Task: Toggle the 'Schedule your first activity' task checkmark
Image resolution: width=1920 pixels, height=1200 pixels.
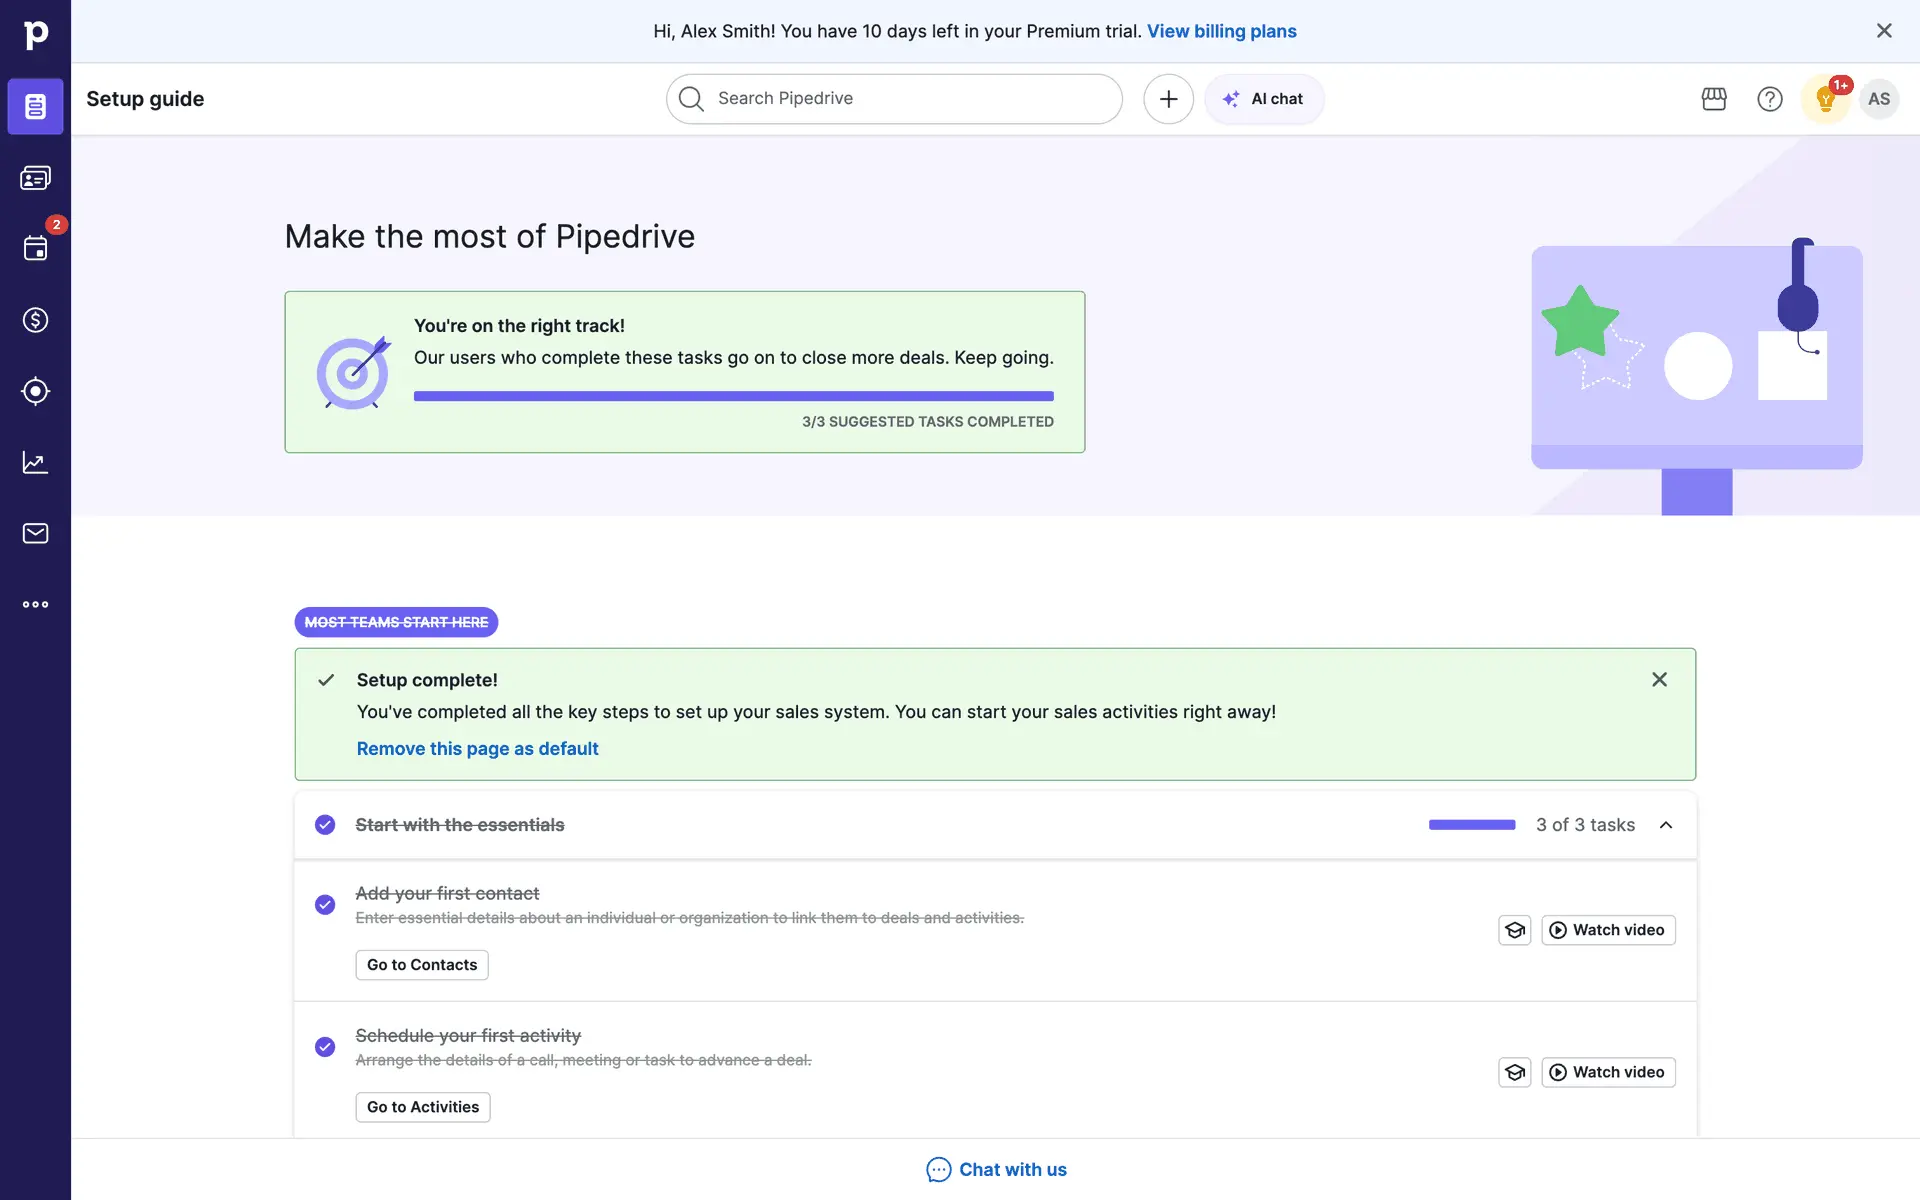Action: [x=325, y=1047]
